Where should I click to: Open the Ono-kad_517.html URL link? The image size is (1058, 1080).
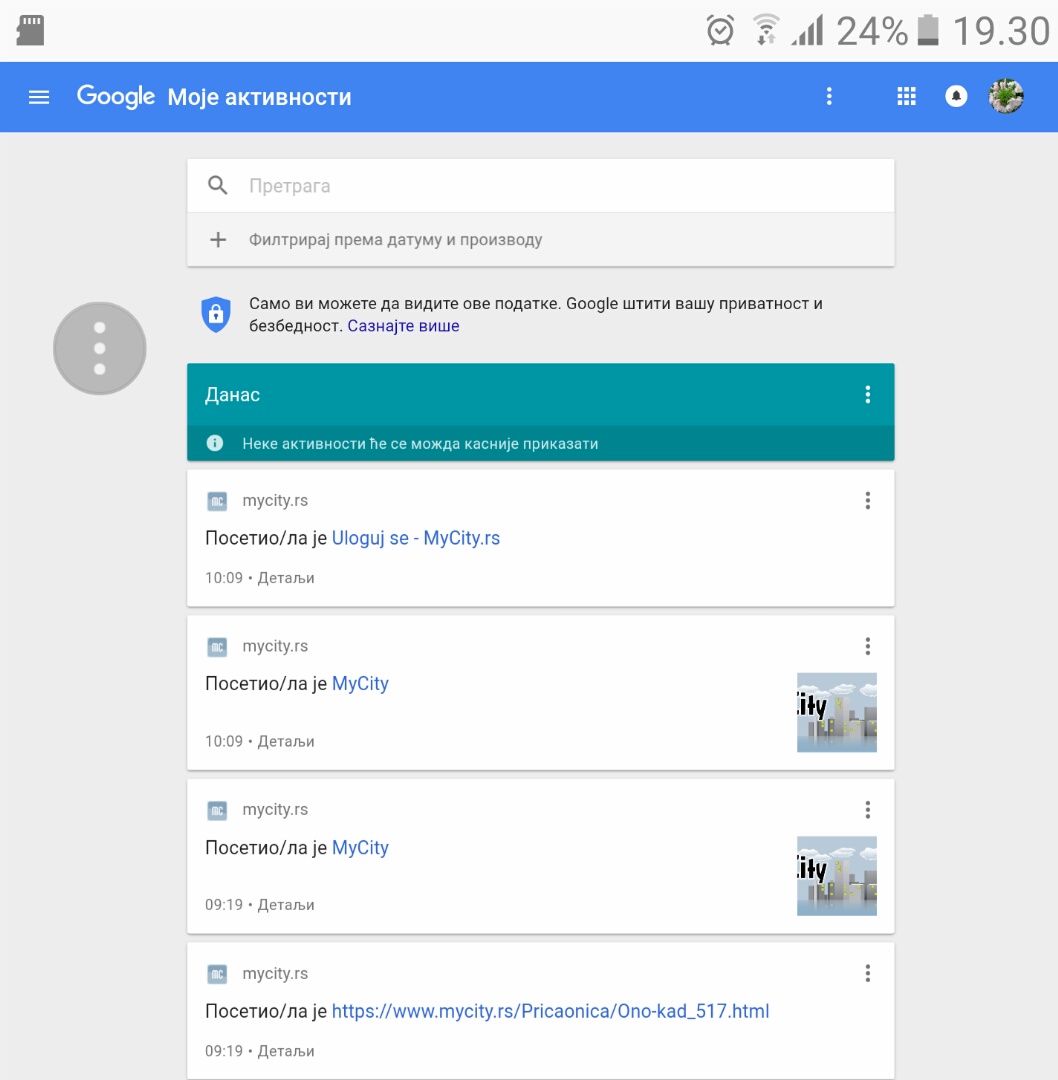click(x=550, y=1011)
